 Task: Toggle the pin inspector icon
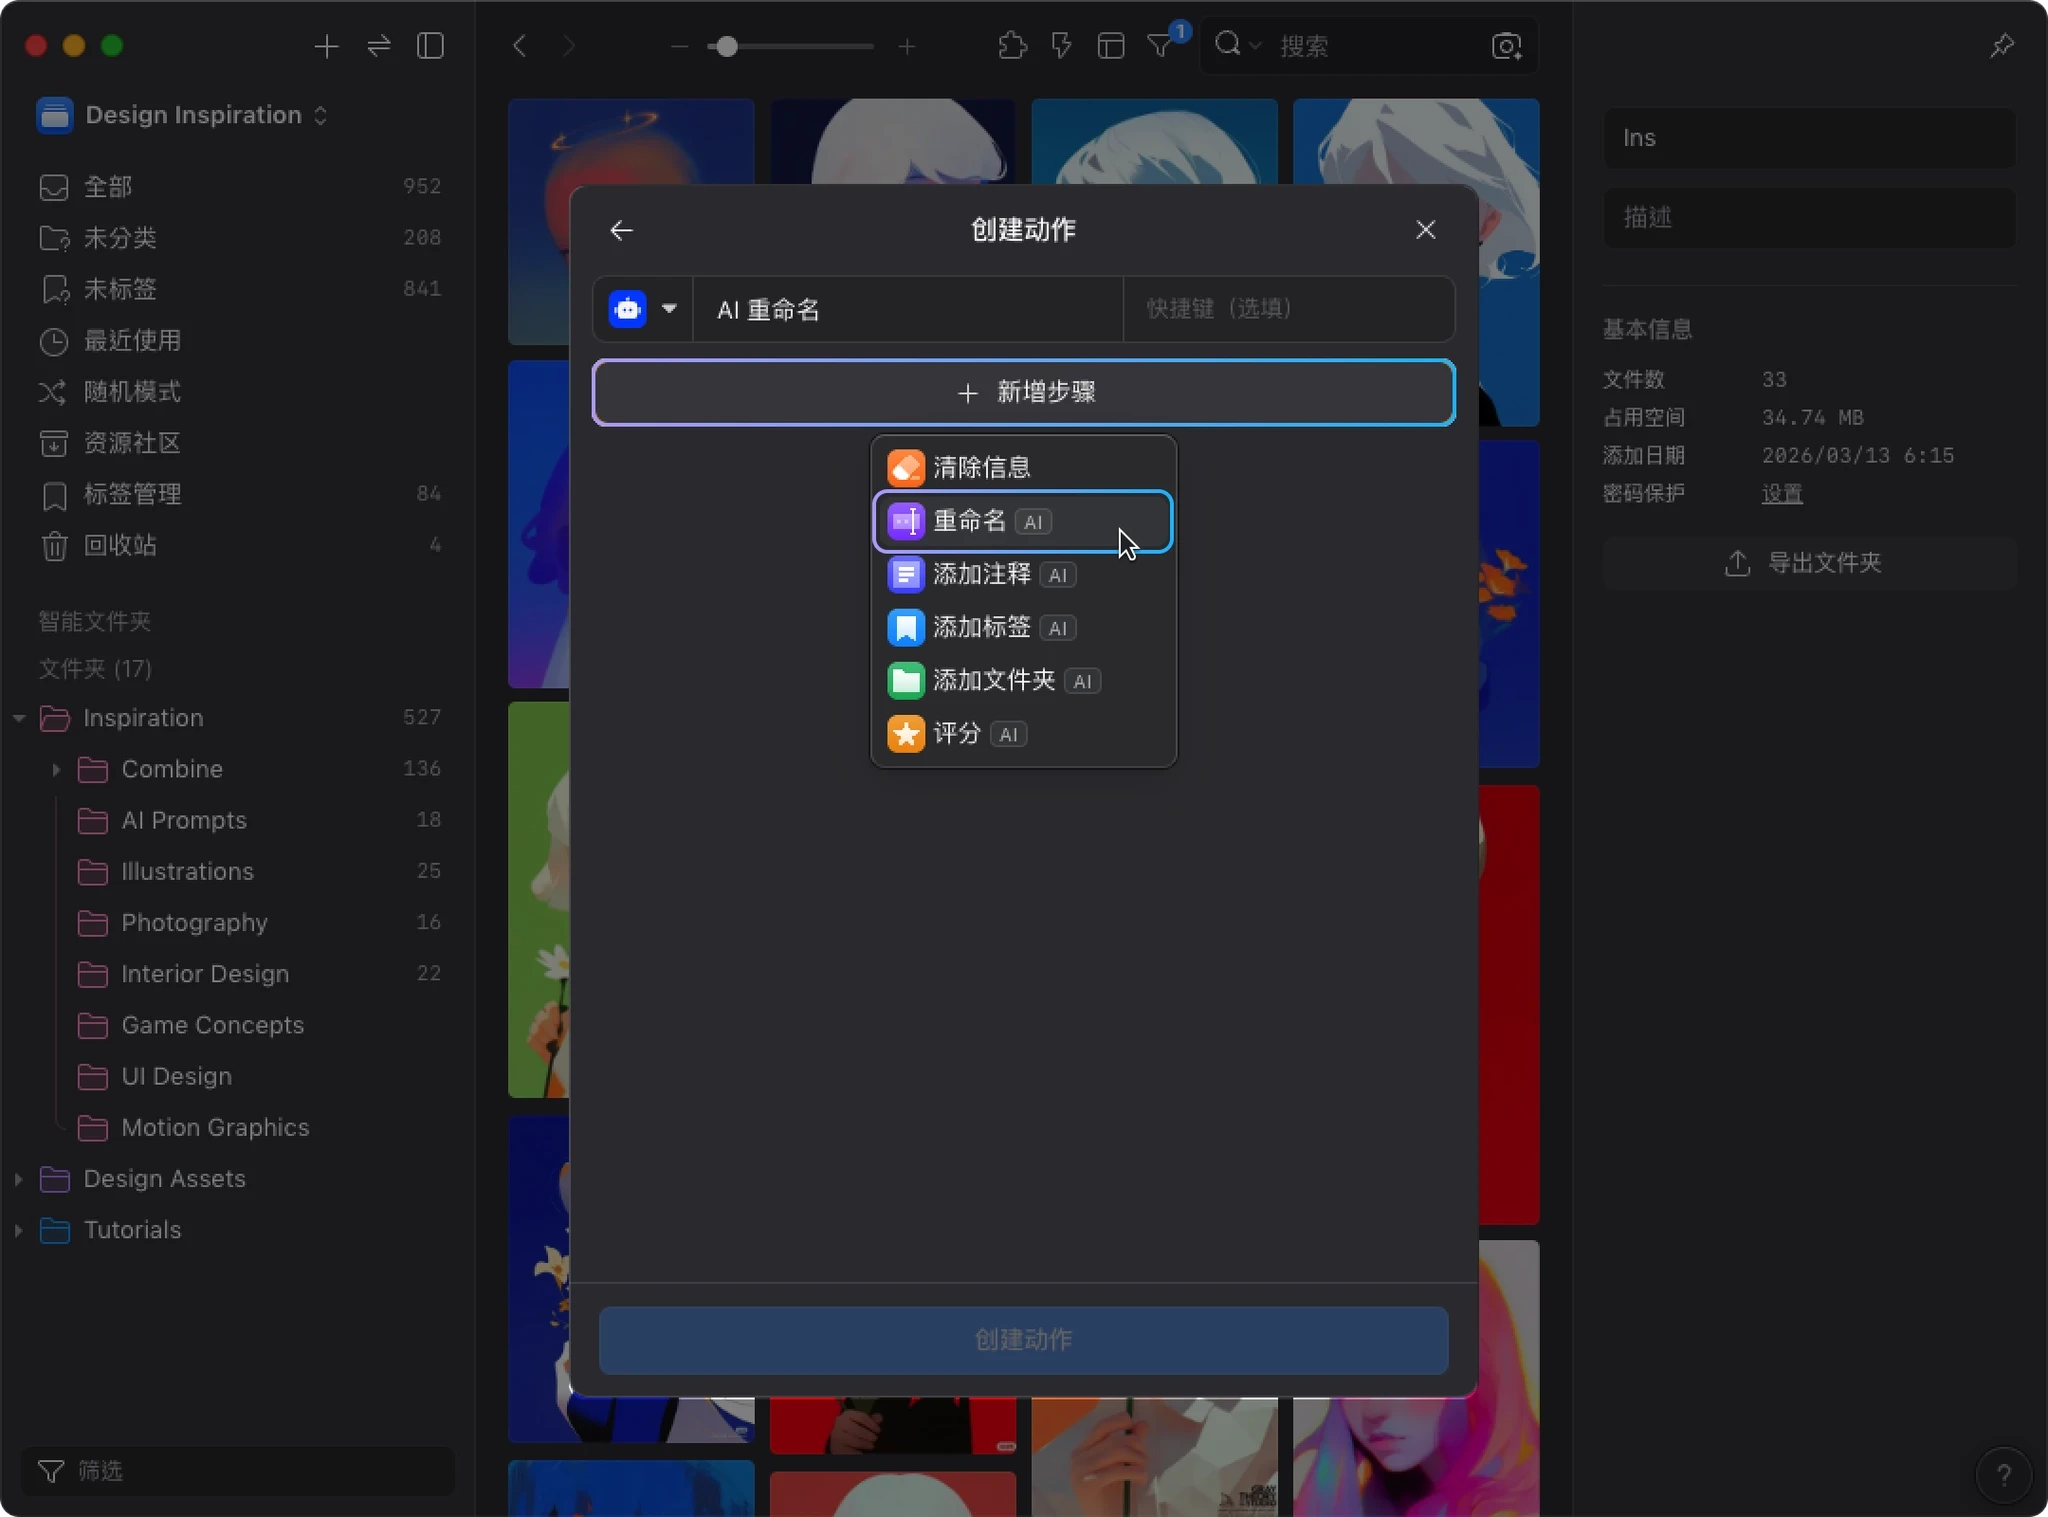pyautogui.click(x=2001, y=46)
